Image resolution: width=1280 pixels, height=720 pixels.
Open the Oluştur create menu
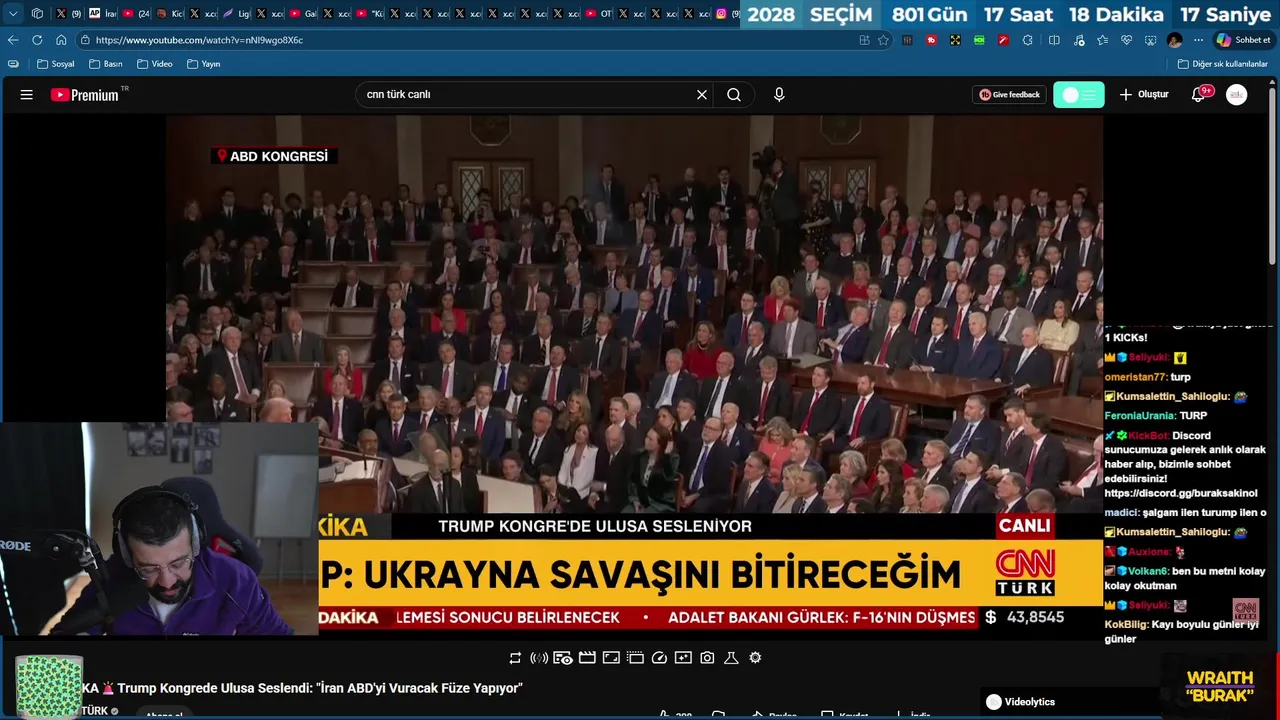tap(1144, 95)
